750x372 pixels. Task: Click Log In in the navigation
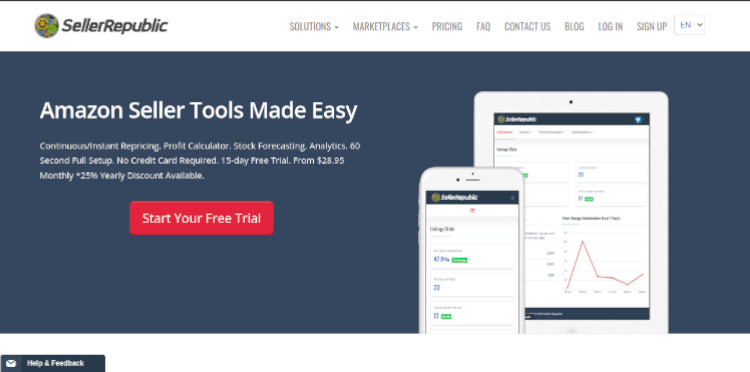pos(610,27)
